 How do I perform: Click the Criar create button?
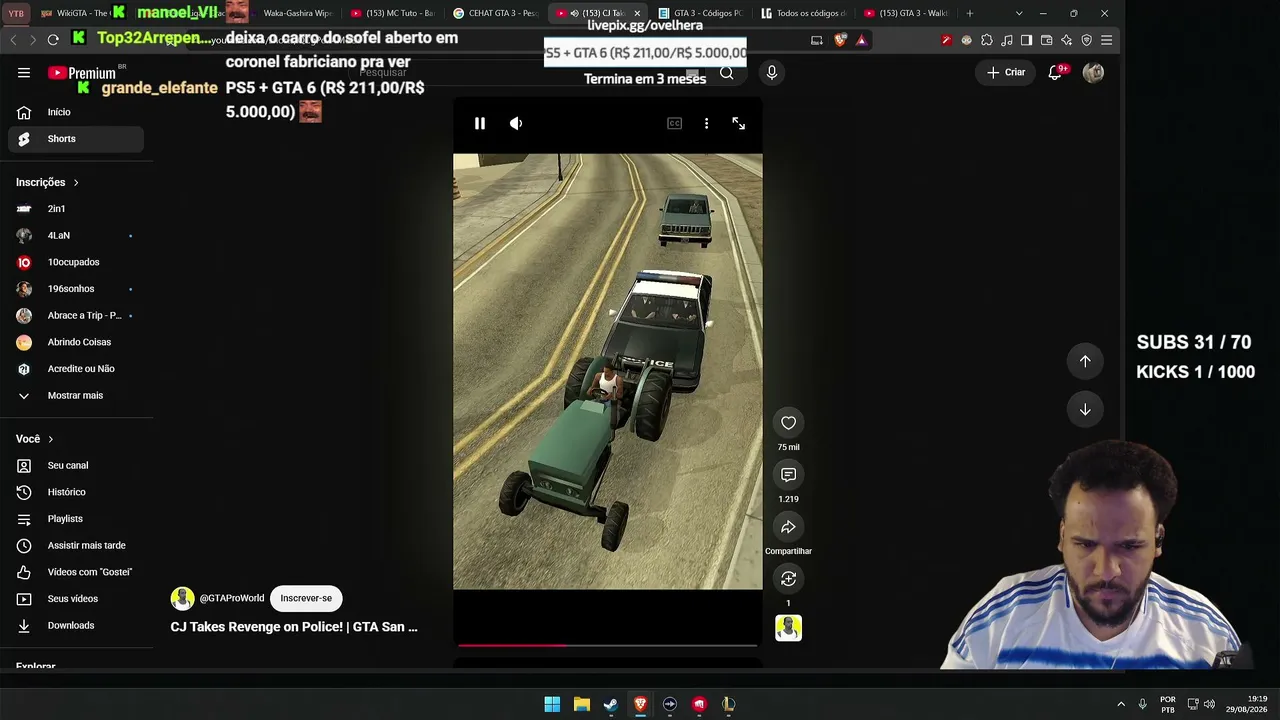click(1006, 73)
